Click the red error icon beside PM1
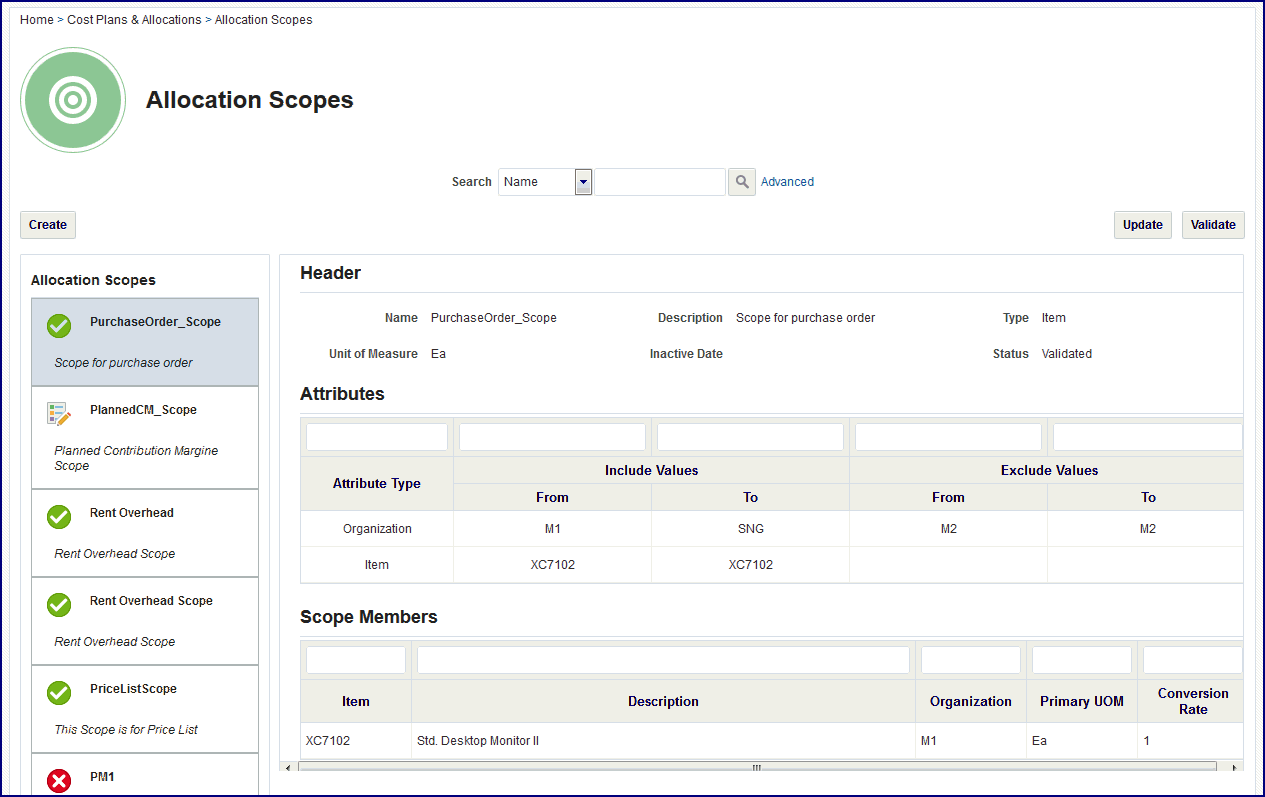Image resolution: width=1265 pixels, height=797 pixels. [x=59, y=781]
